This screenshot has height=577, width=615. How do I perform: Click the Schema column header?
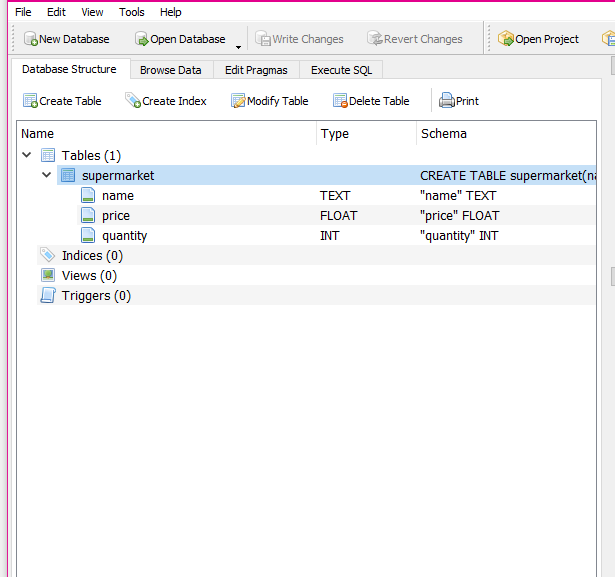506,134
